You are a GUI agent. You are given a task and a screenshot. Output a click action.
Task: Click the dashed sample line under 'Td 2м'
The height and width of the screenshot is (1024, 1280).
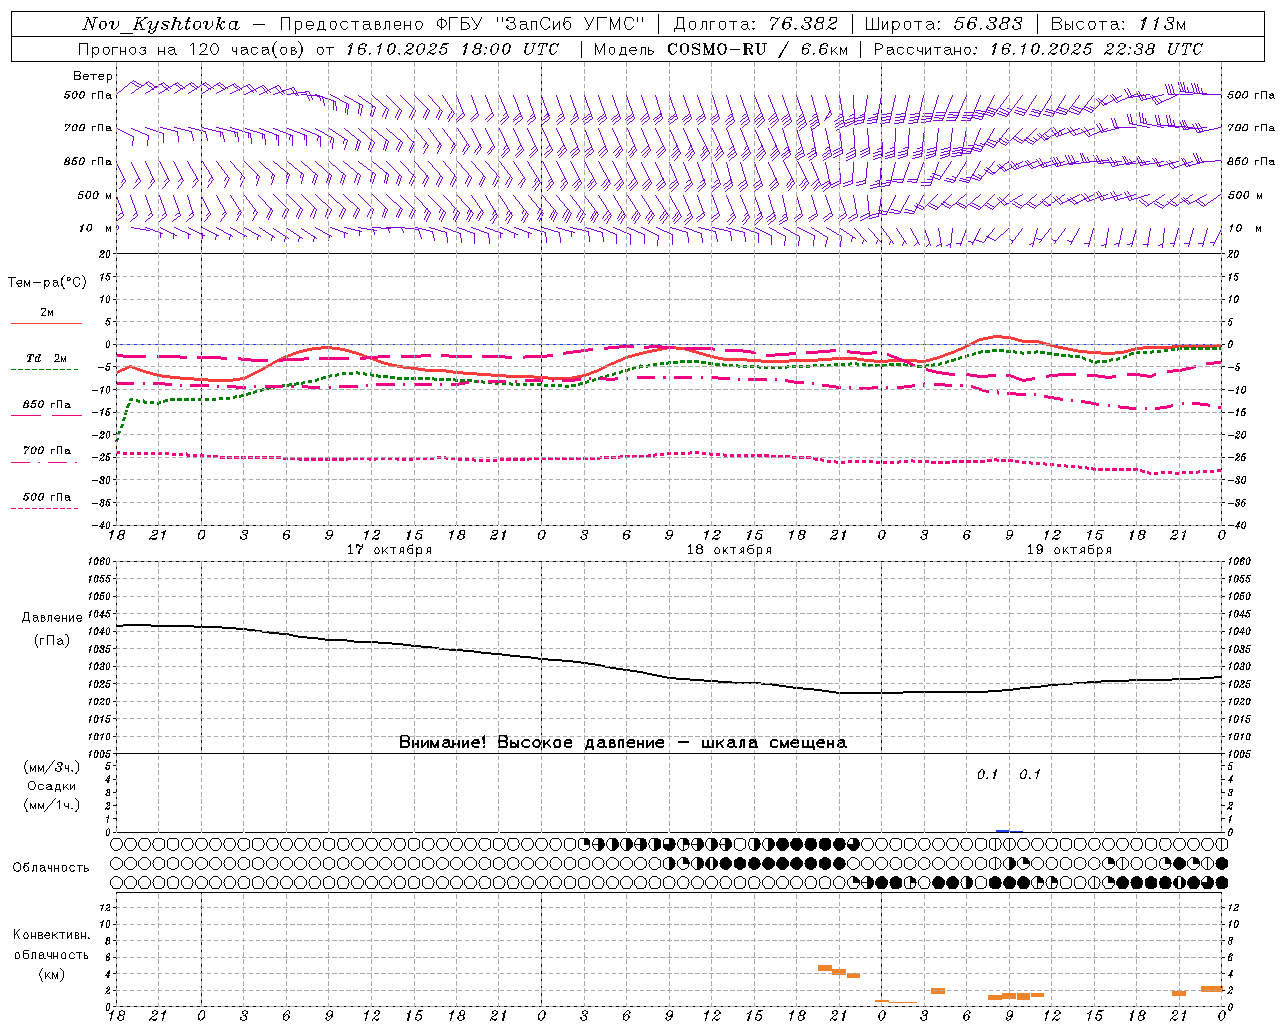coord(45,369)
